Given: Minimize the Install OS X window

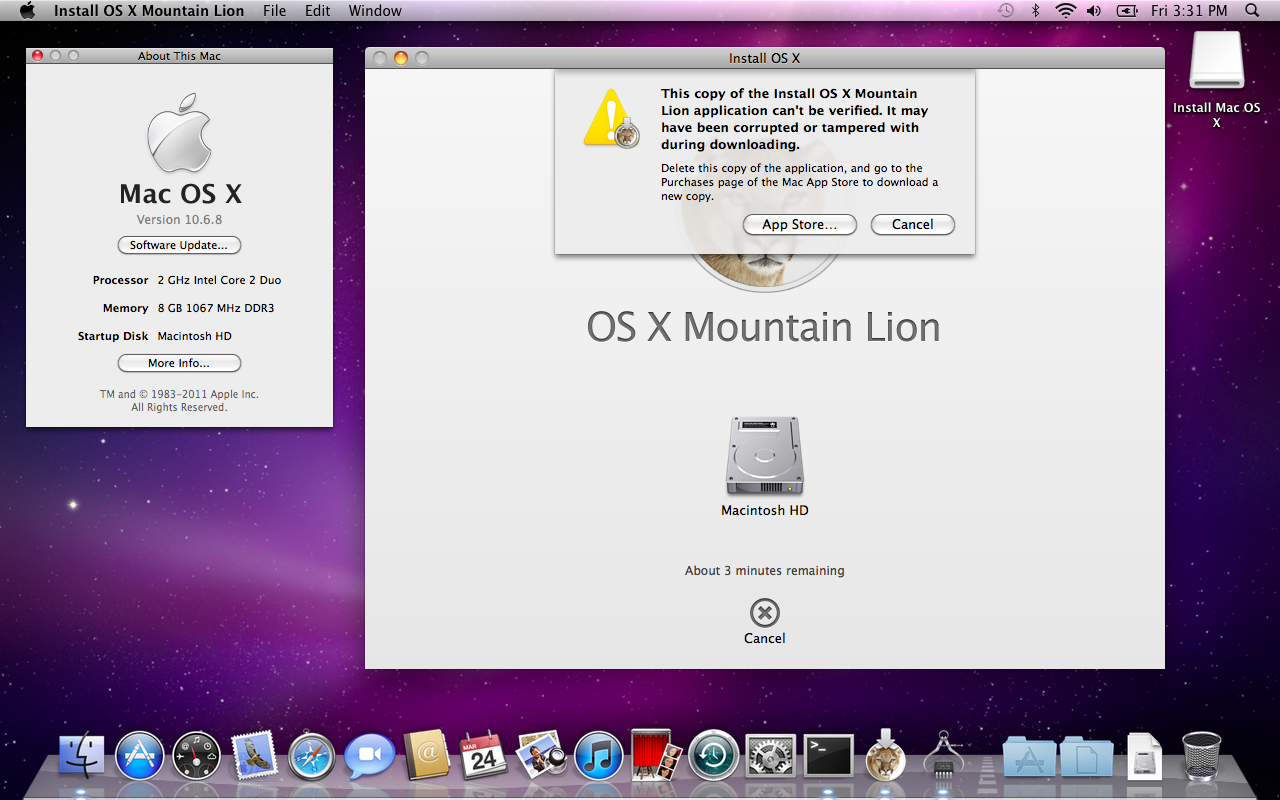Looking at the screenshot, I should point(401,58).
